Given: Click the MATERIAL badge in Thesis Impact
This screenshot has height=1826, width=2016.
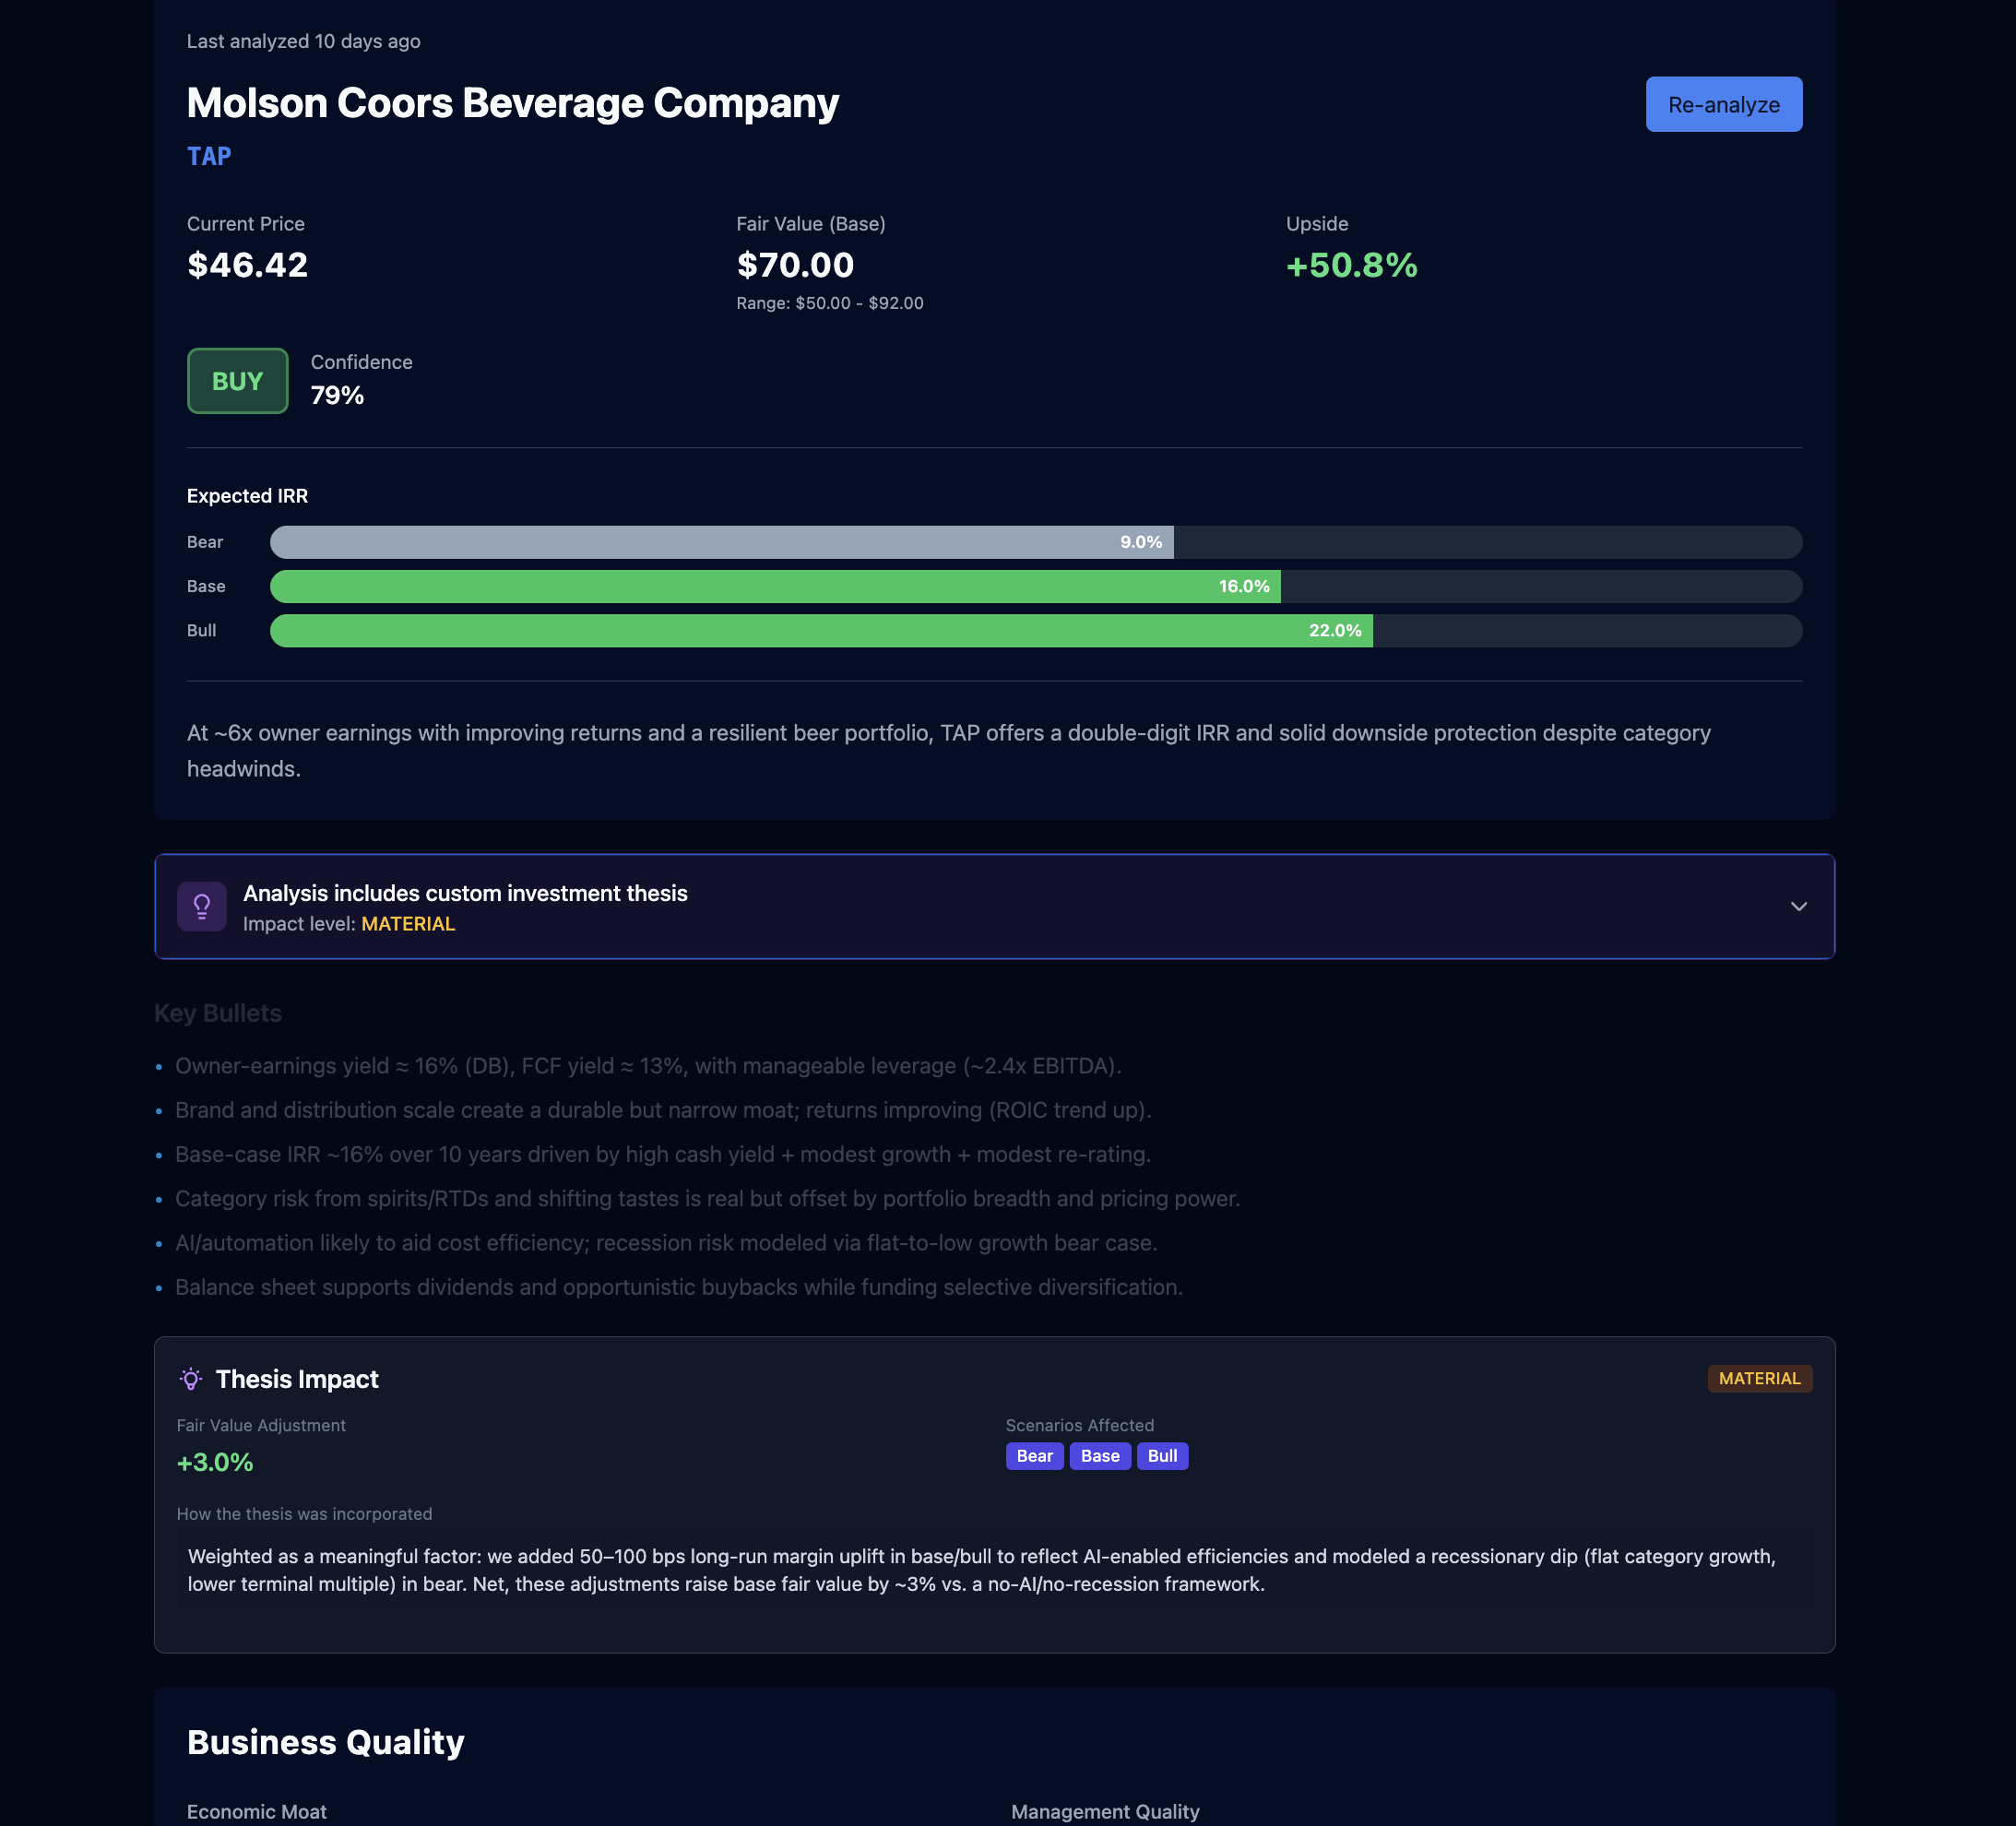Looking at the screenshot, I should 1758,1378.
